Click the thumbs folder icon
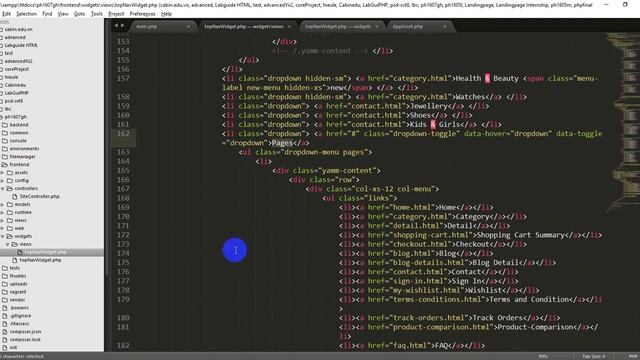The width and height of the screenshot is (640, 360). click(5, 276)
